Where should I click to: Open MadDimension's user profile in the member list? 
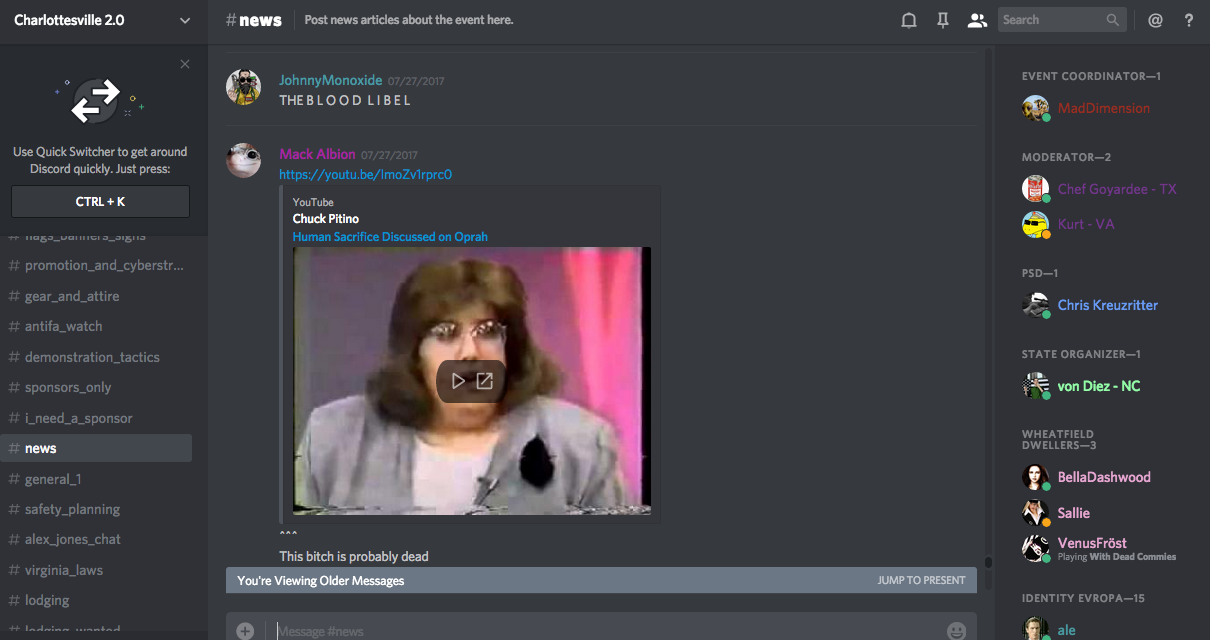(1103, 108)
